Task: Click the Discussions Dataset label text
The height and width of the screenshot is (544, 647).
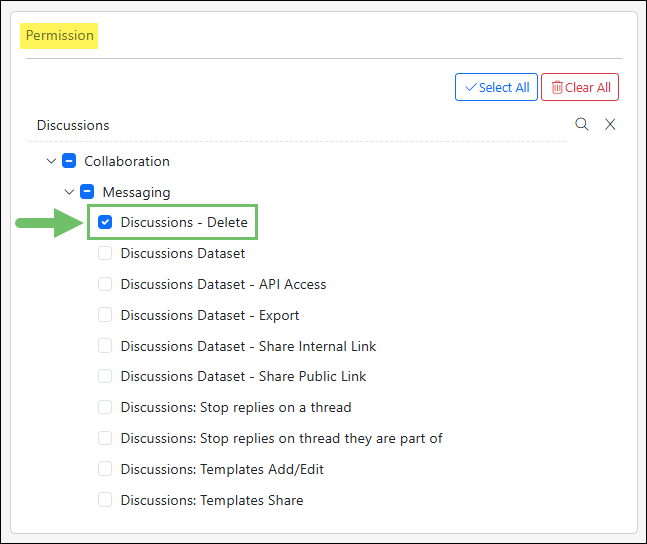Action: pyautogui.click(x=183, y=253)
